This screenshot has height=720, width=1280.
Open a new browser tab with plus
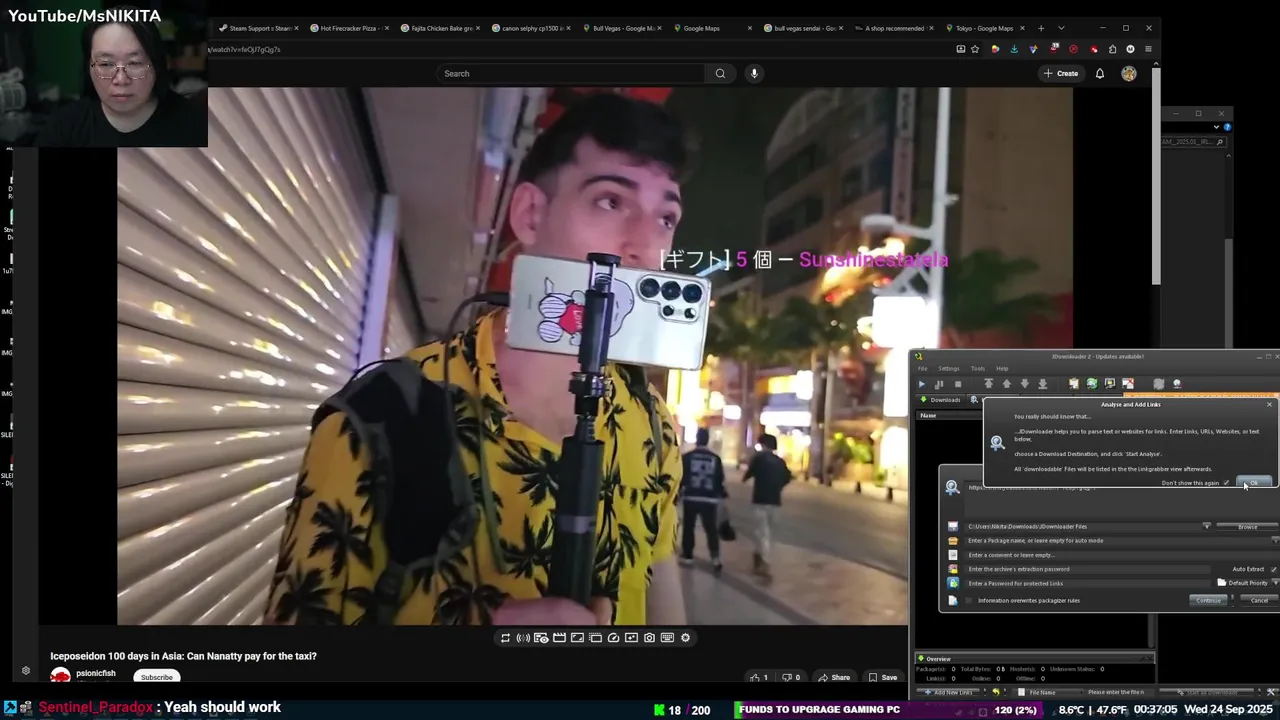point(1041,28)
